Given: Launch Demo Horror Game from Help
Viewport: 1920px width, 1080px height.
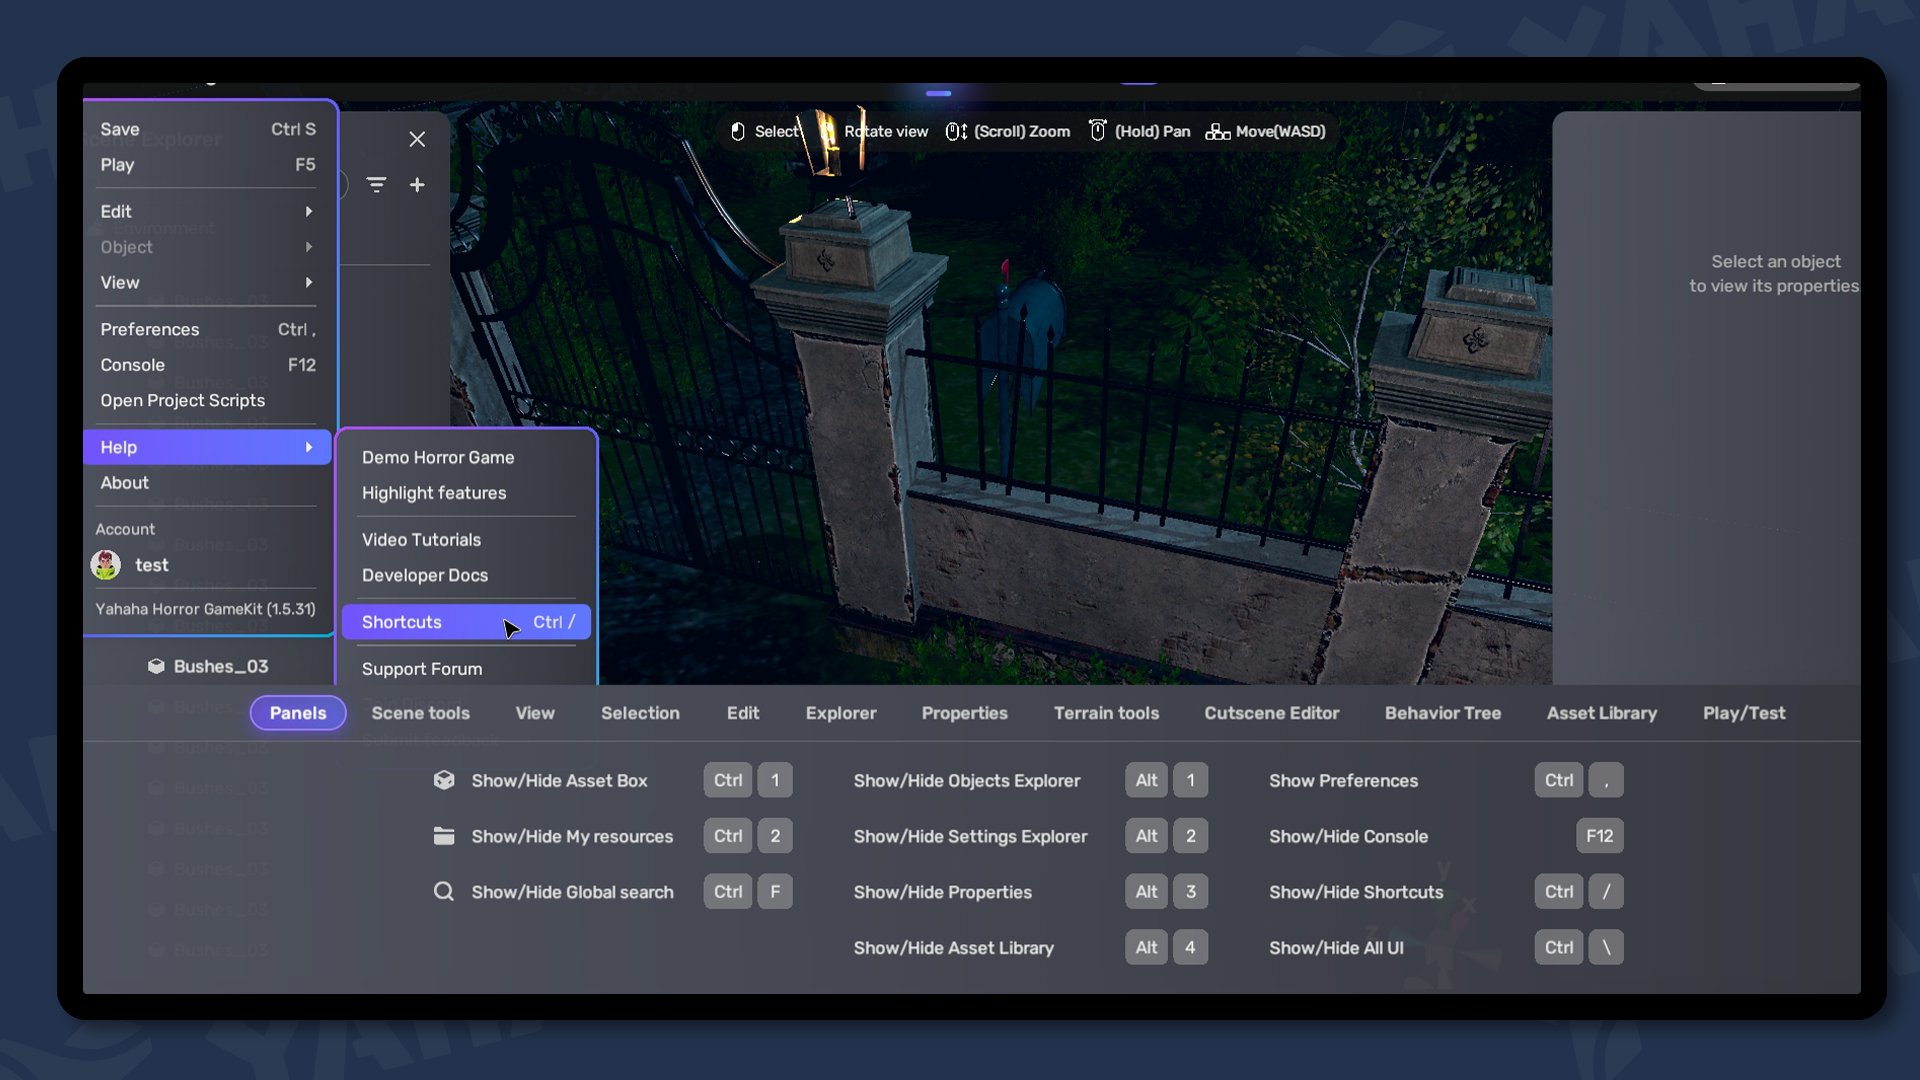Looking at the screenshot, I should (438, 457).
